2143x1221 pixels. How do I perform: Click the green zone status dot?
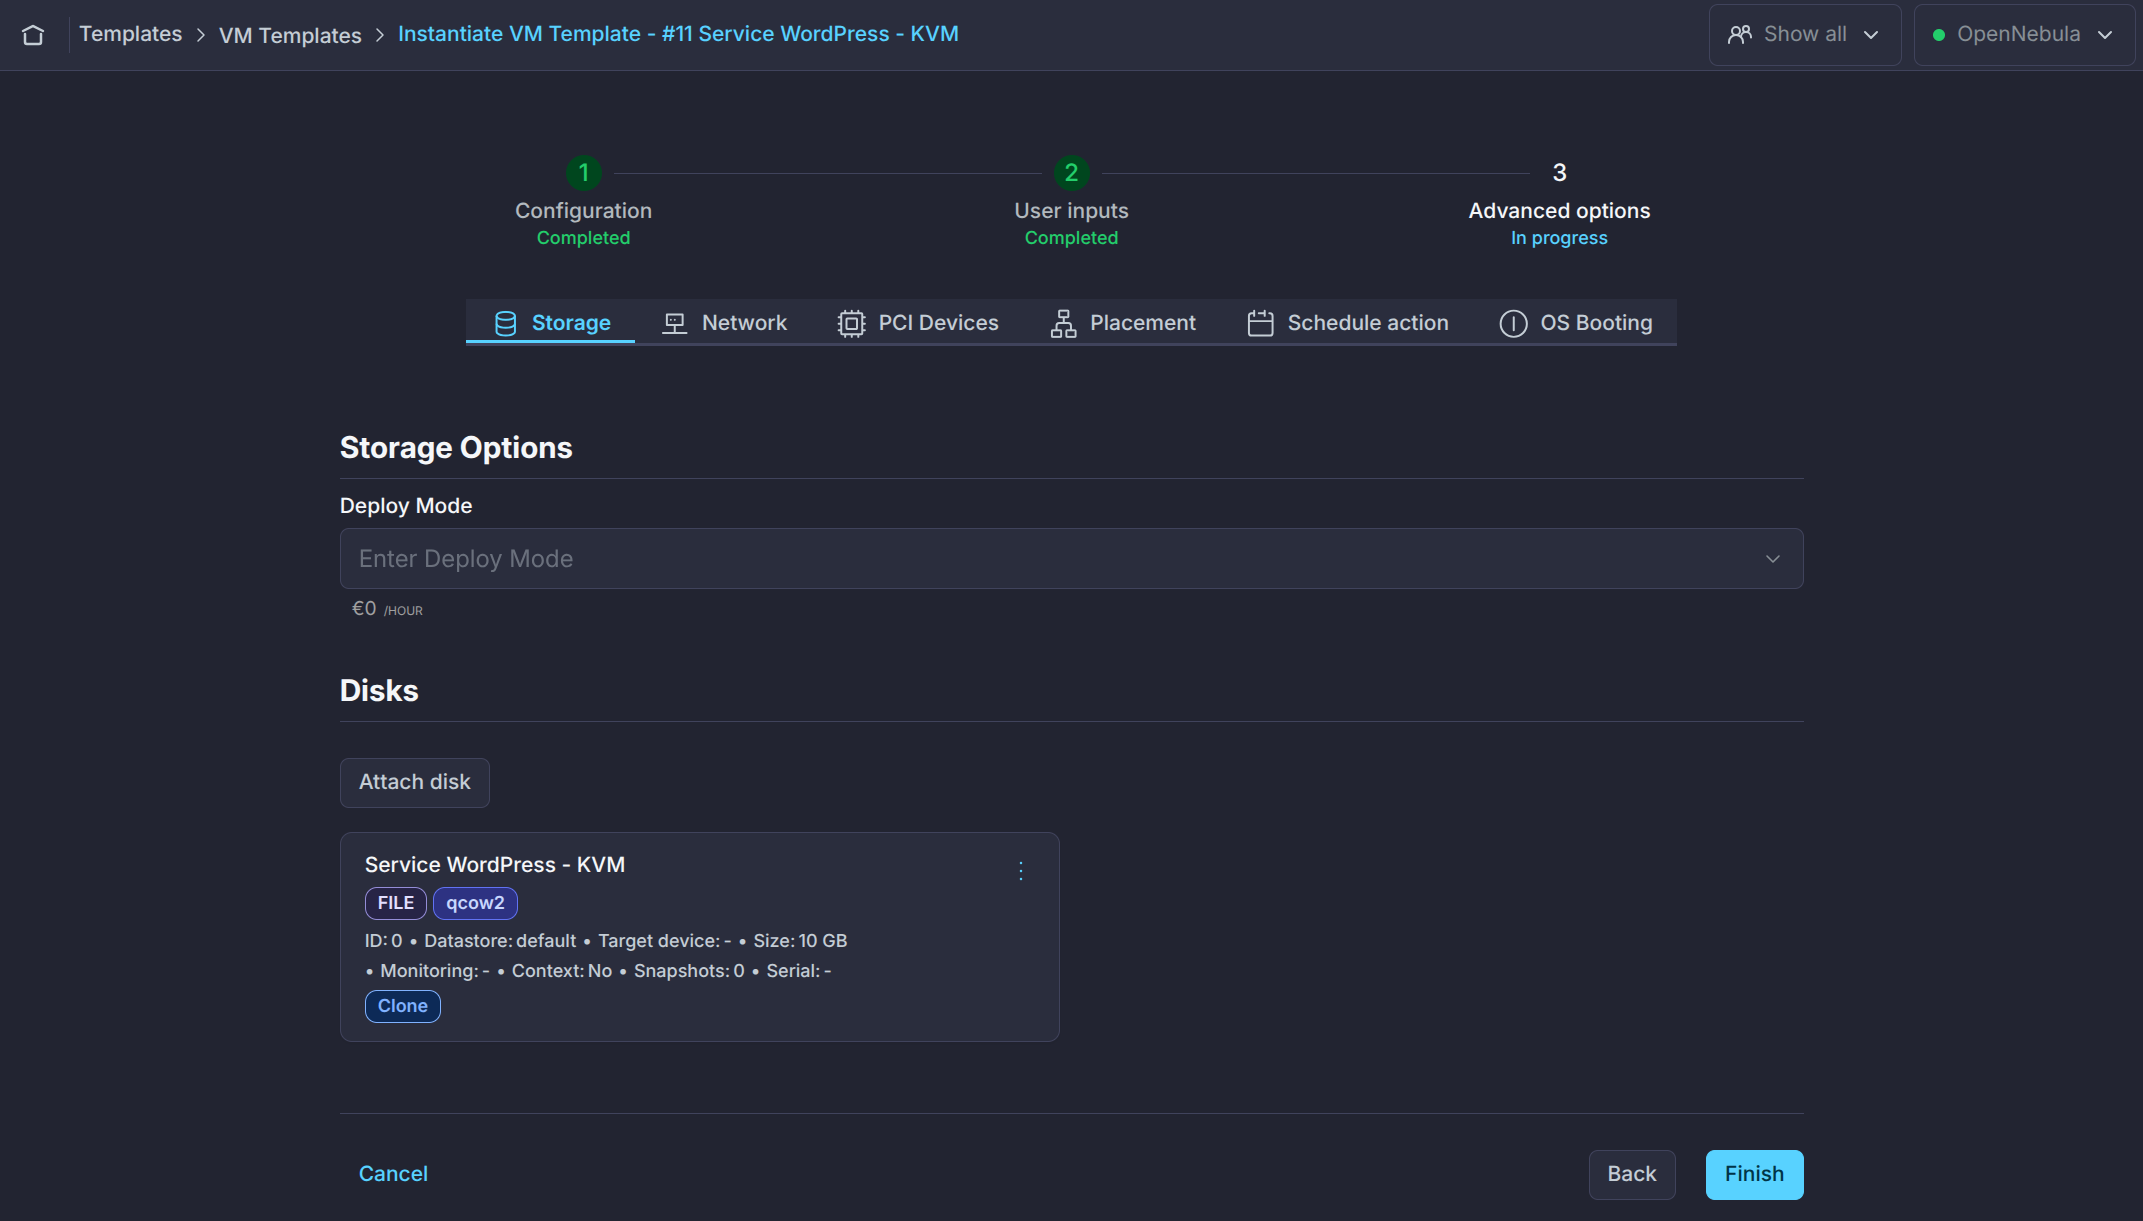(x=1939, y=35)
